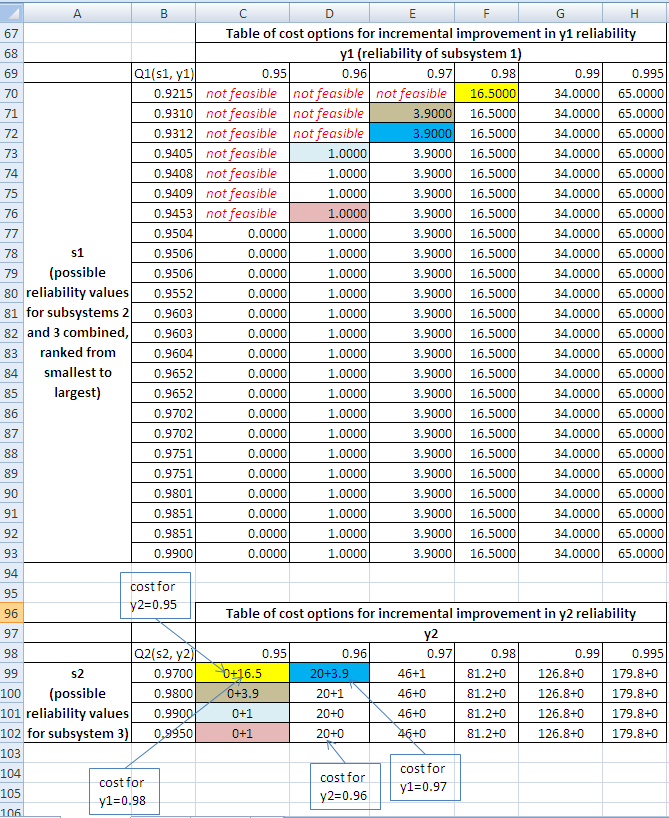Click the y1 reliability table title cell

431,33
